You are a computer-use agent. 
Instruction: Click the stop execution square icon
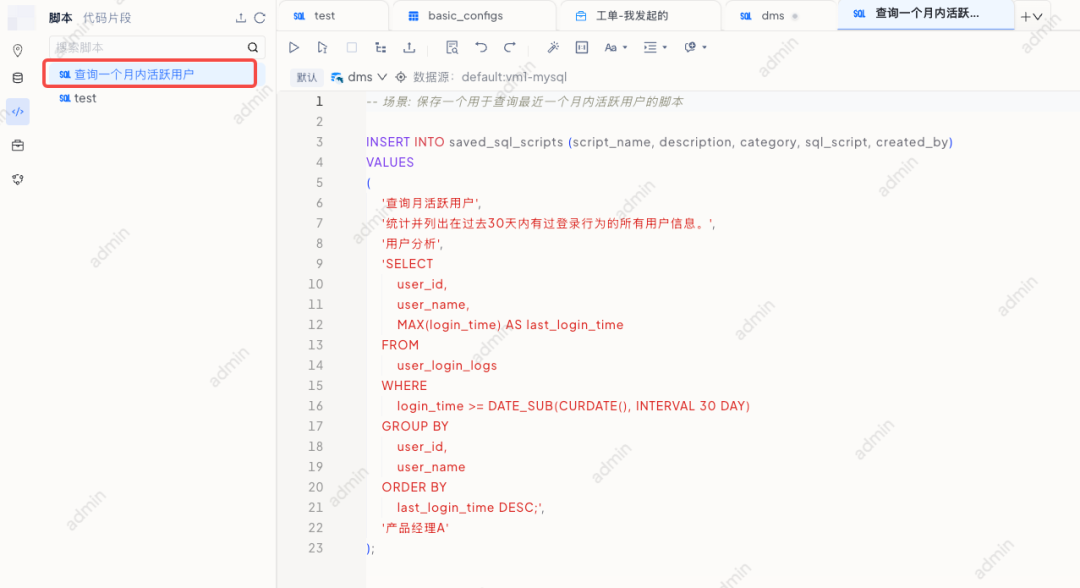(352, 48)
